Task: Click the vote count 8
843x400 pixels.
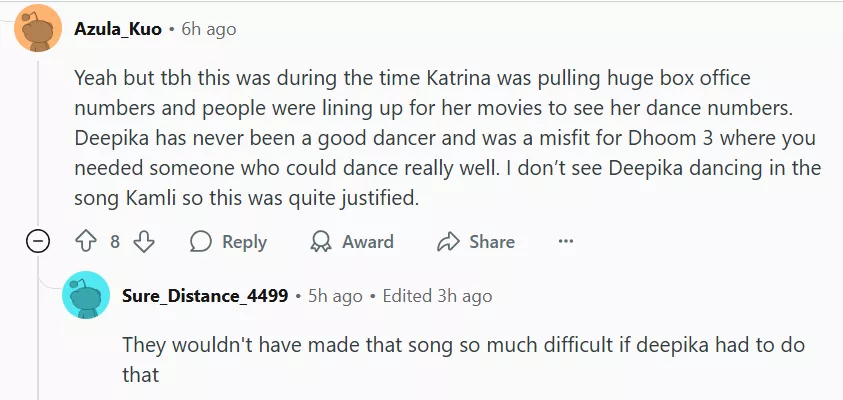Action: 115,242
